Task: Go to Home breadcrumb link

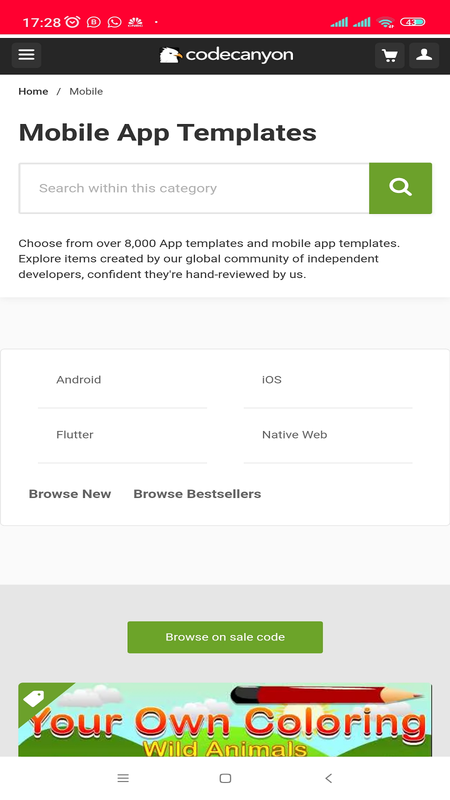Action: pos(33,91)
